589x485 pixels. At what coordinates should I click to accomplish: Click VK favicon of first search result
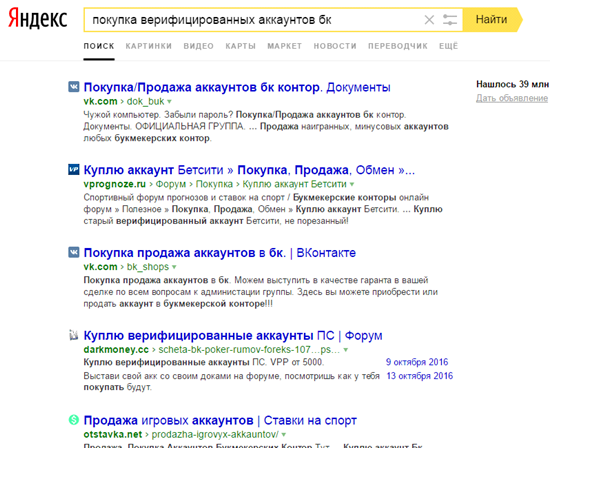tap(74, 87)
